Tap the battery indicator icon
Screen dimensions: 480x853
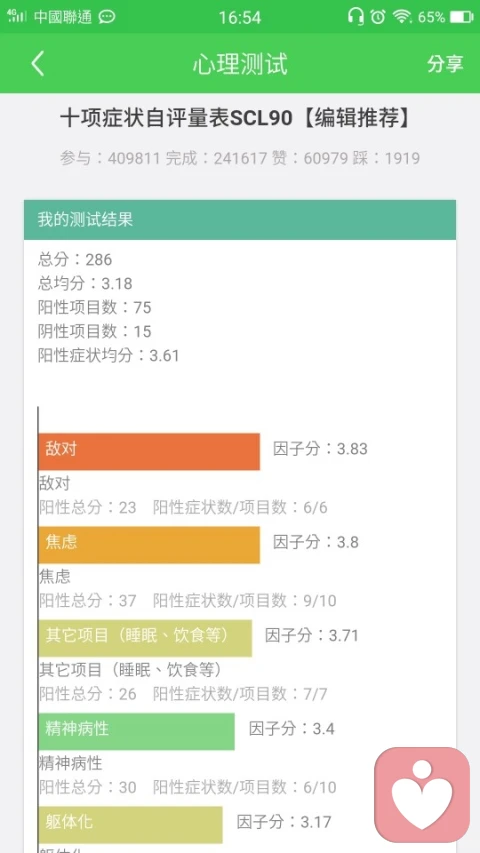coord(461,17)
